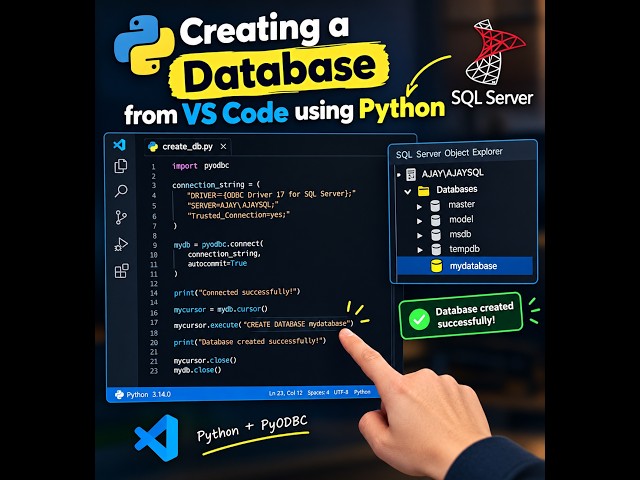Click Ln 23, Col 12 in status bar

point(285,393)
